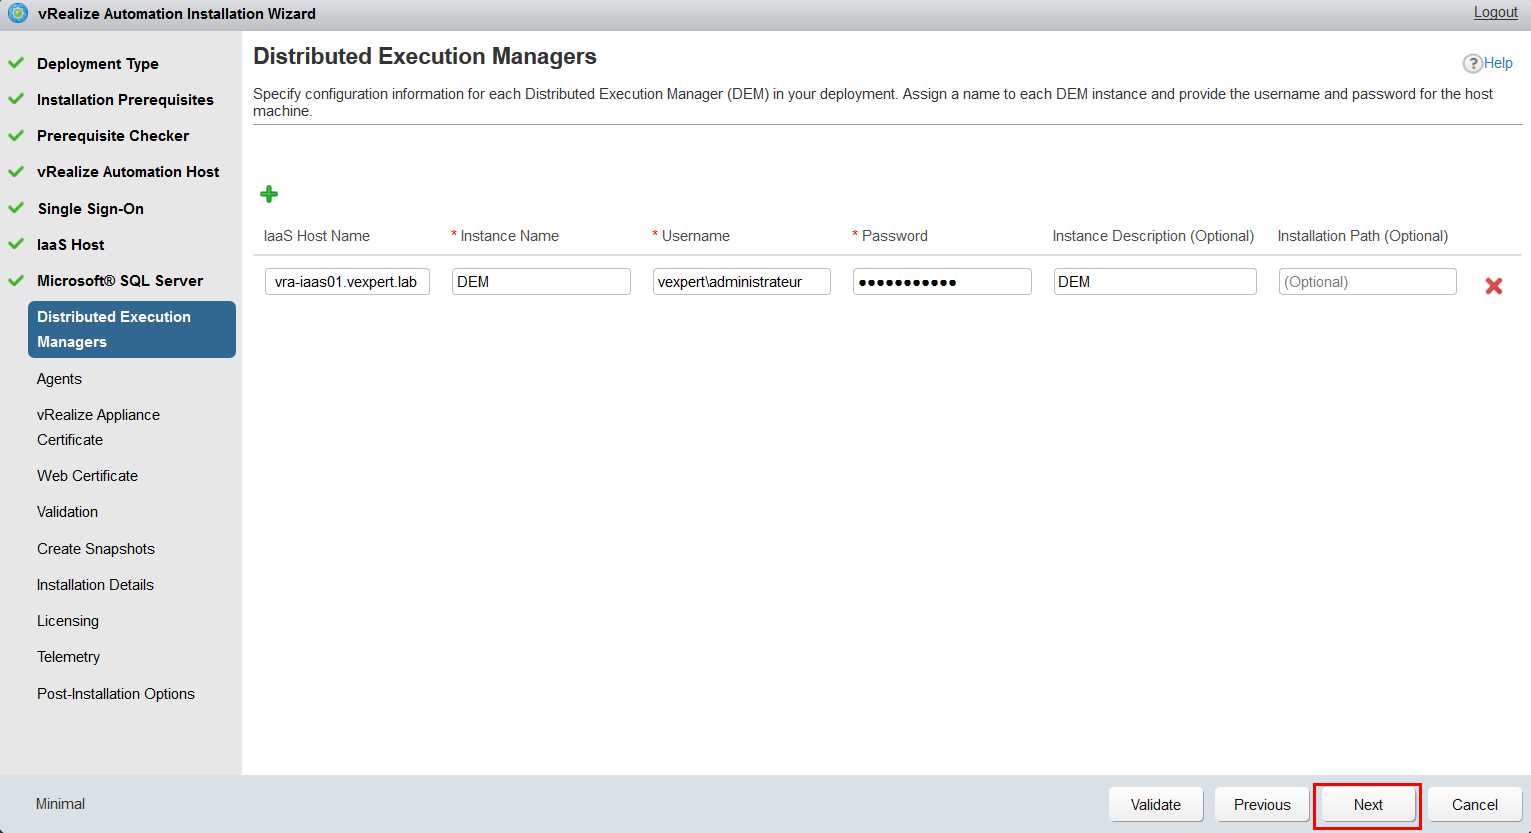
Task: Click the green plus add DEM icon
Action: 269,194
